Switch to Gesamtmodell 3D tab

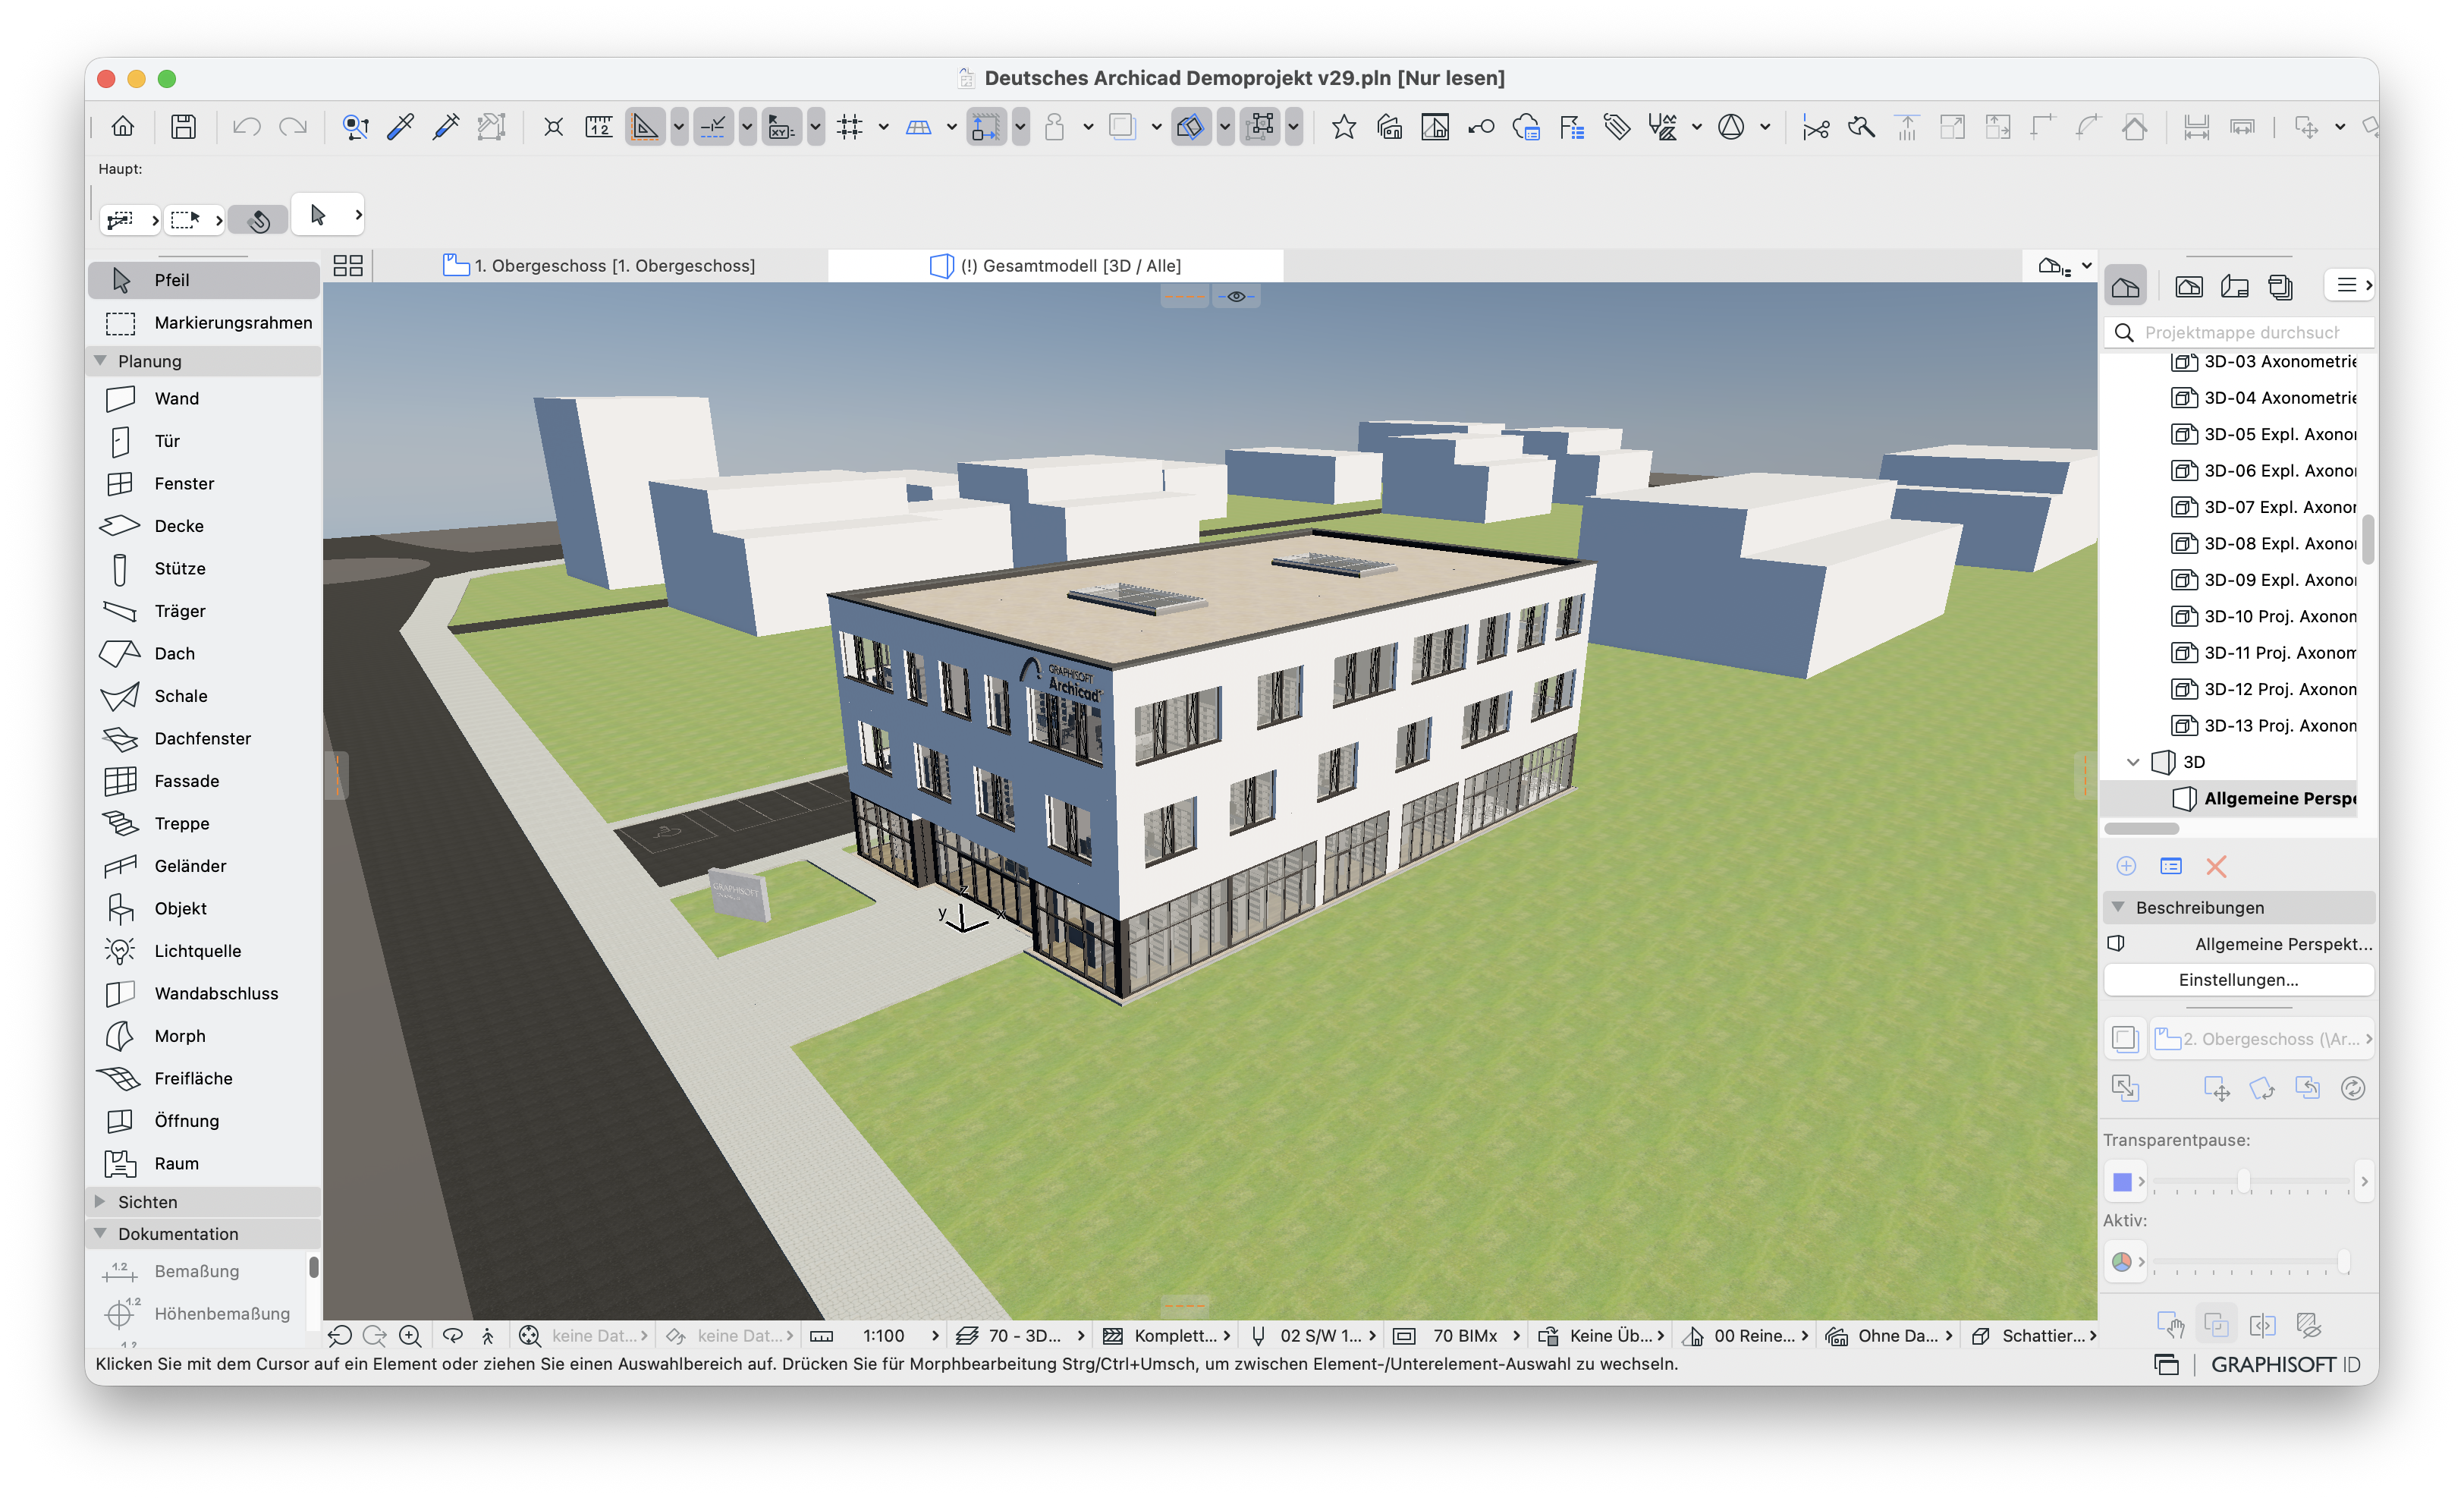tap(1055, 265)
